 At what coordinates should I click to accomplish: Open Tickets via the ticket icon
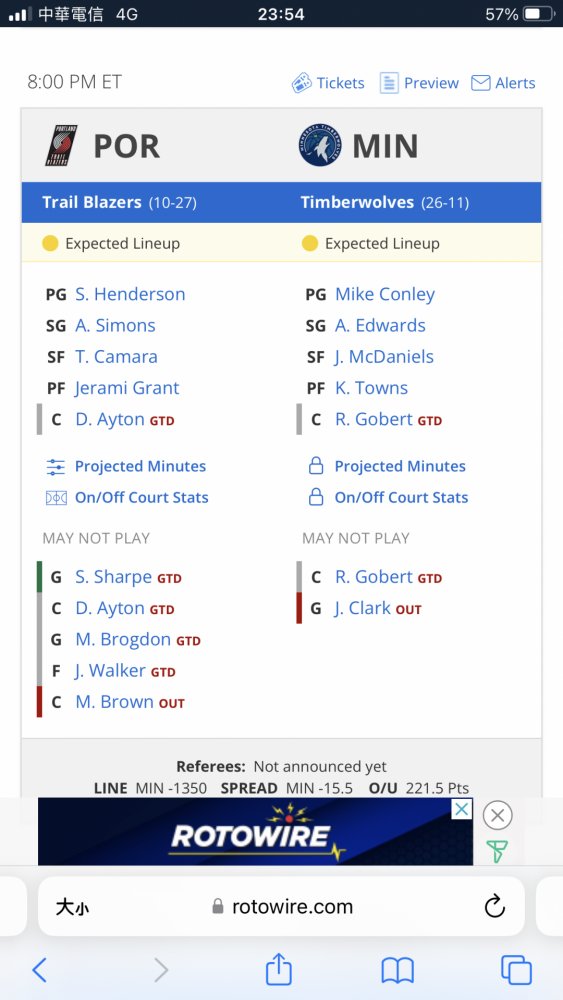(x=302, y=83)
